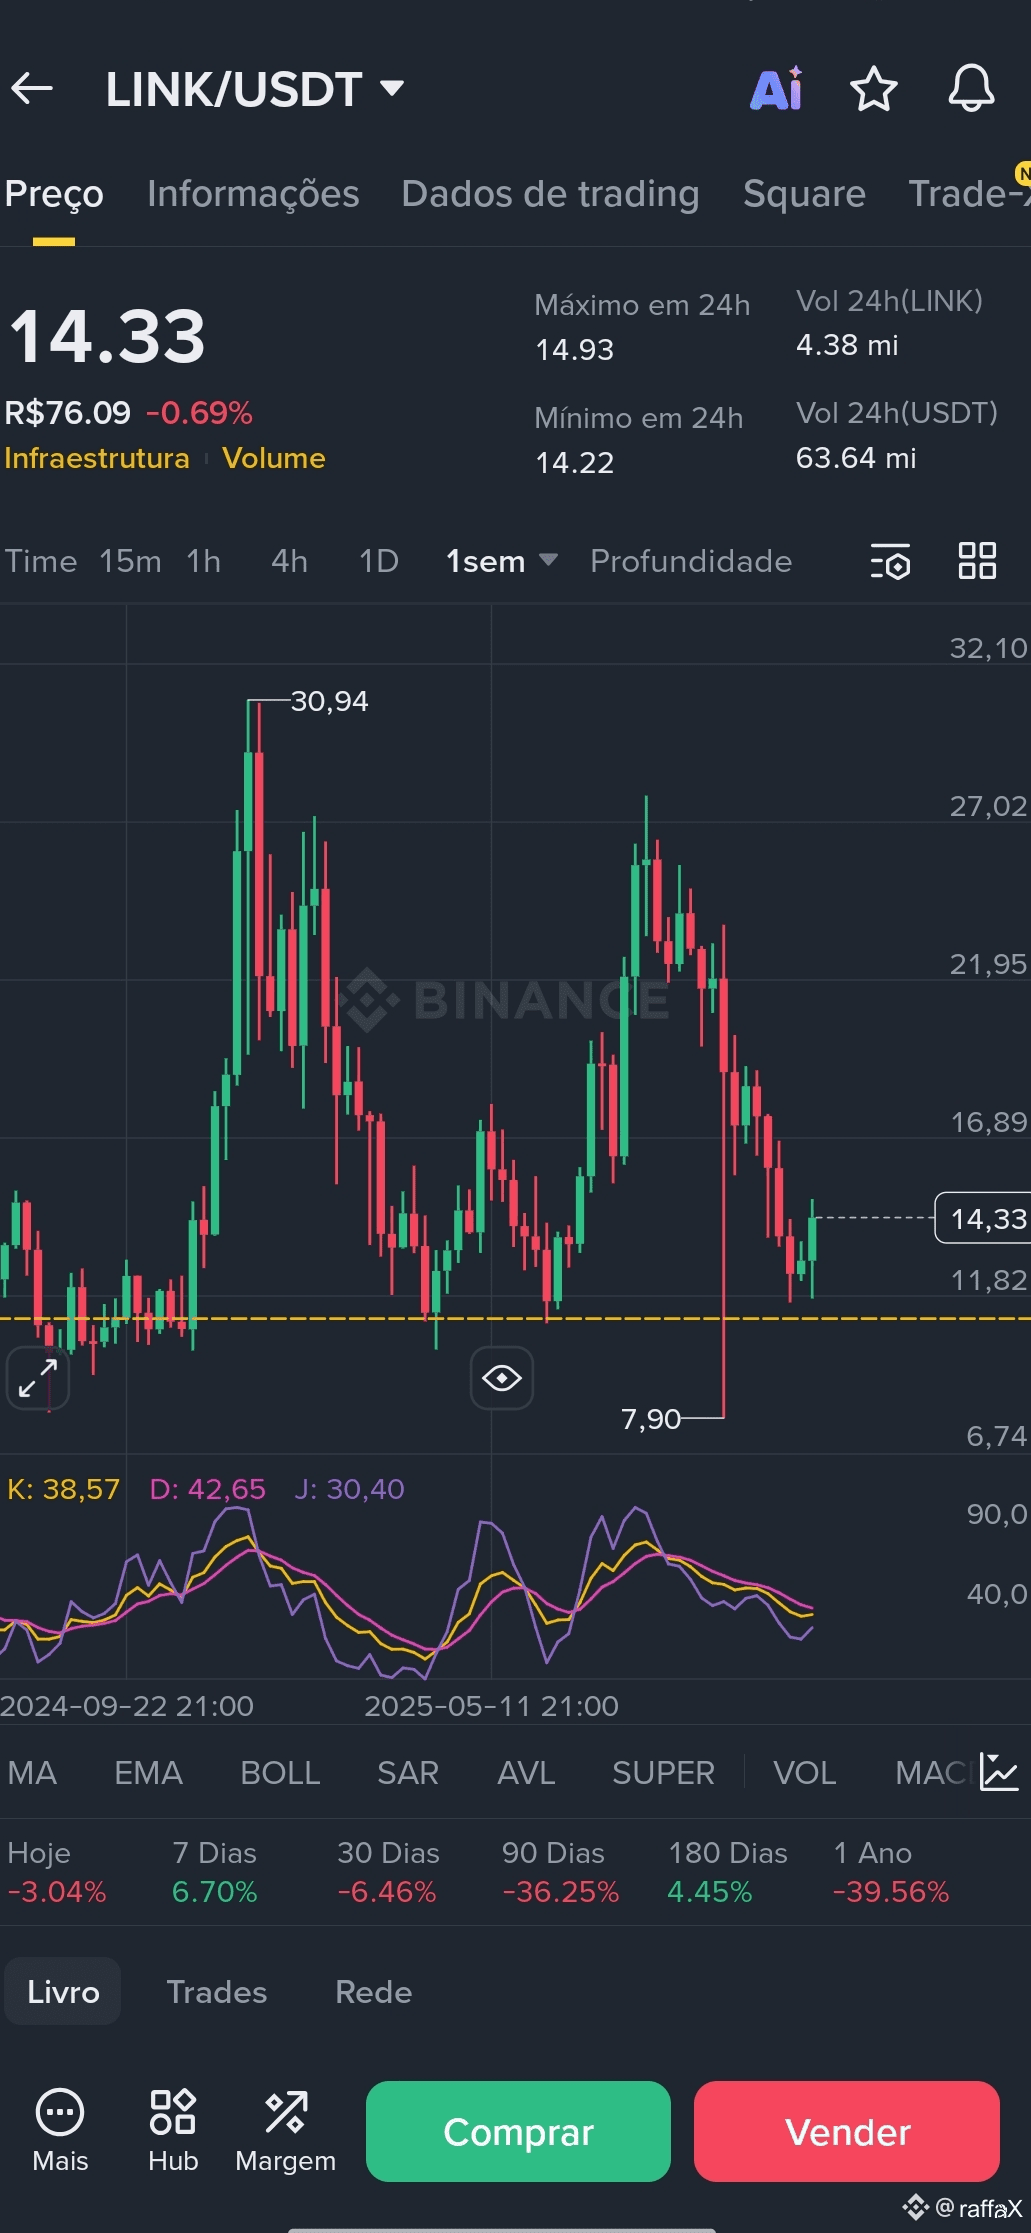Toggle EMA indicator
The width and height of the screenshot is (1031, 2233).
[x=148, y=1773]
